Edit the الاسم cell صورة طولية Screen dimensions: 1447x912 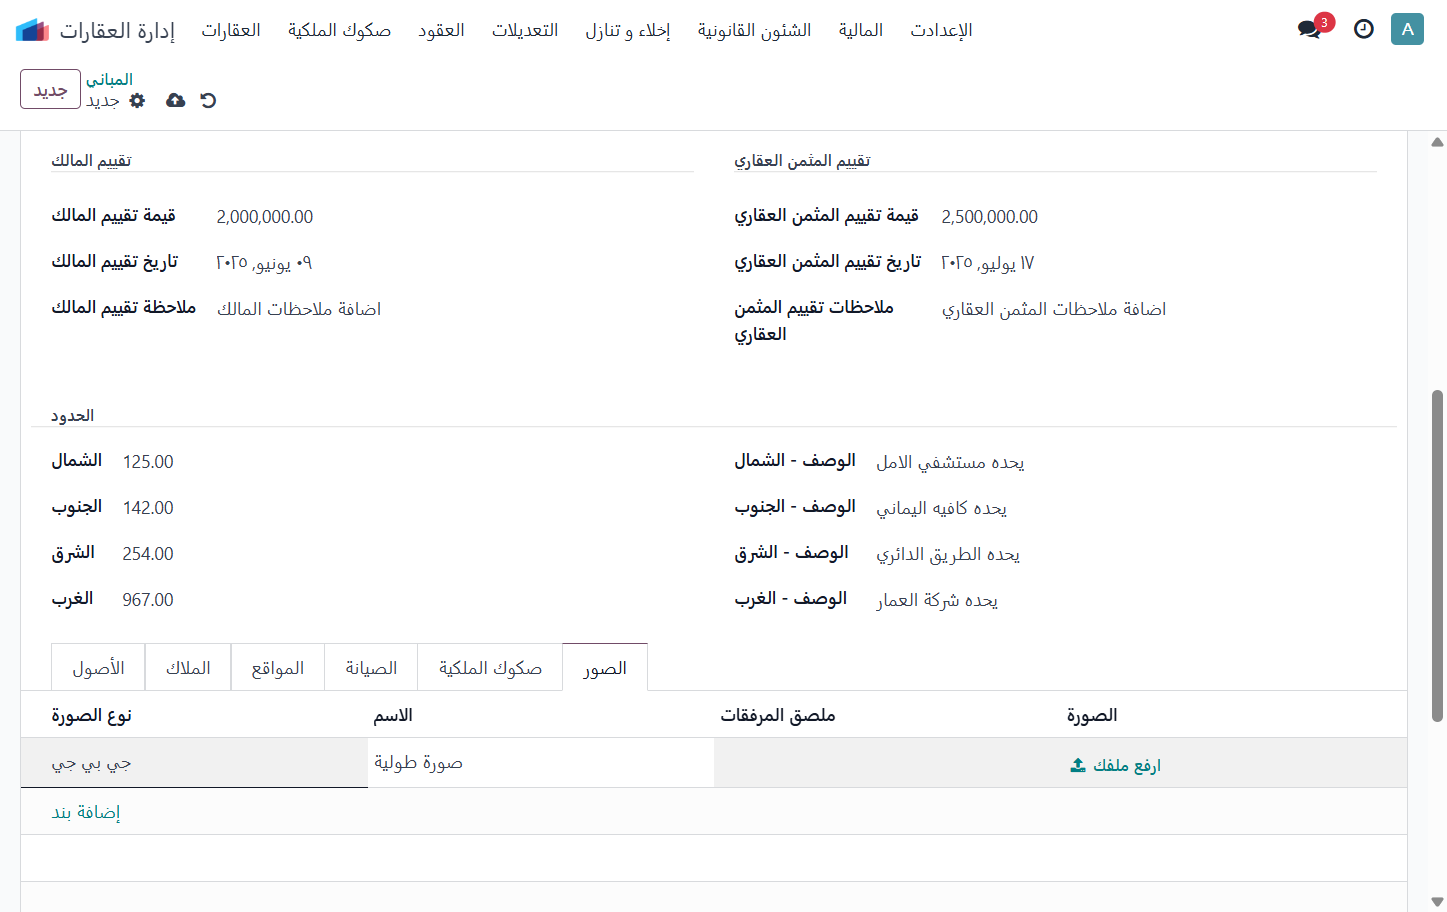[541, 763]
